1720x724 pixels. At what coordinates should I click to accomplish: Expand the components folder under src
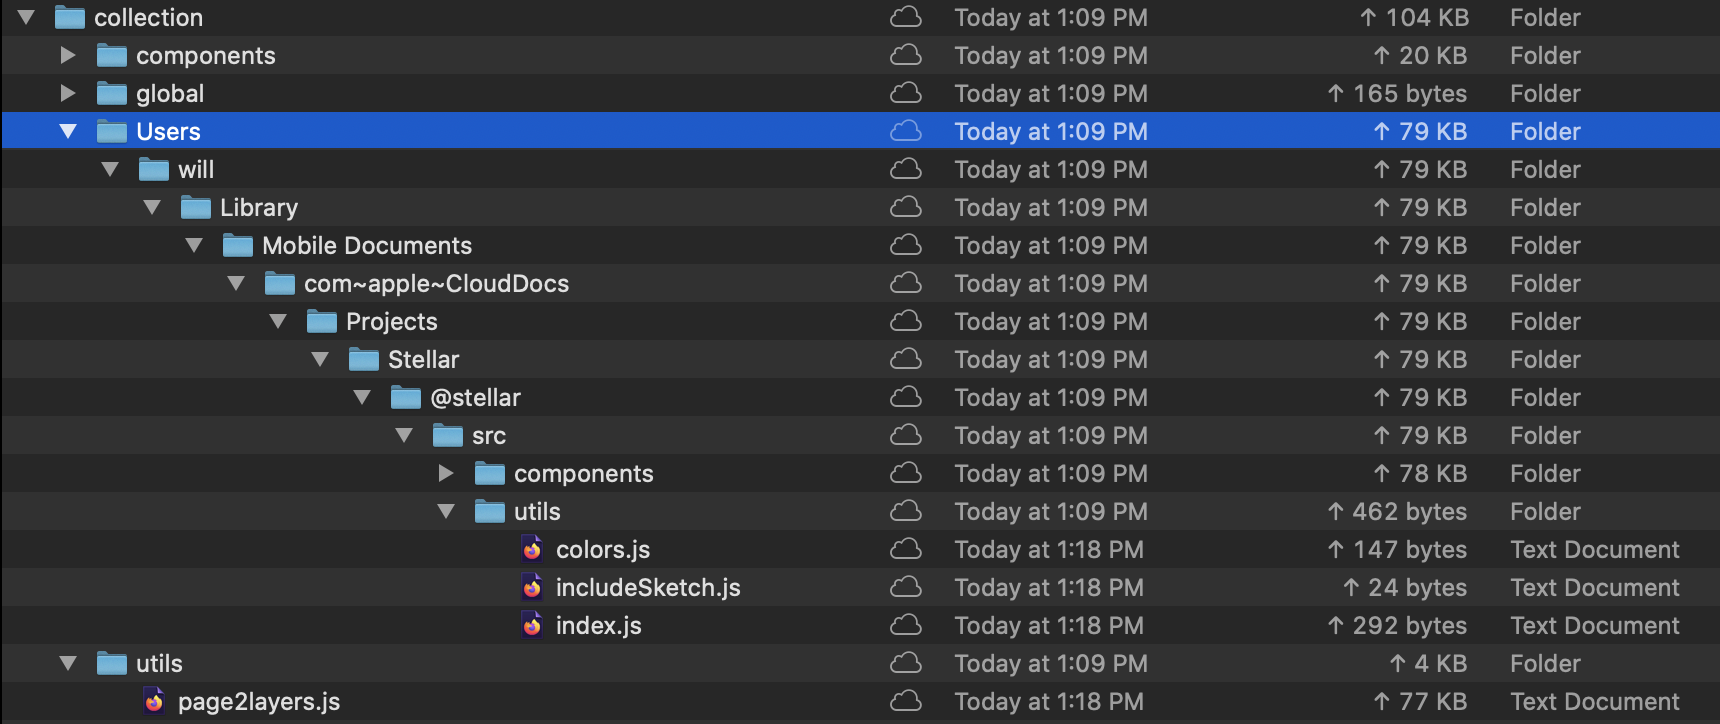coord(446,473)
